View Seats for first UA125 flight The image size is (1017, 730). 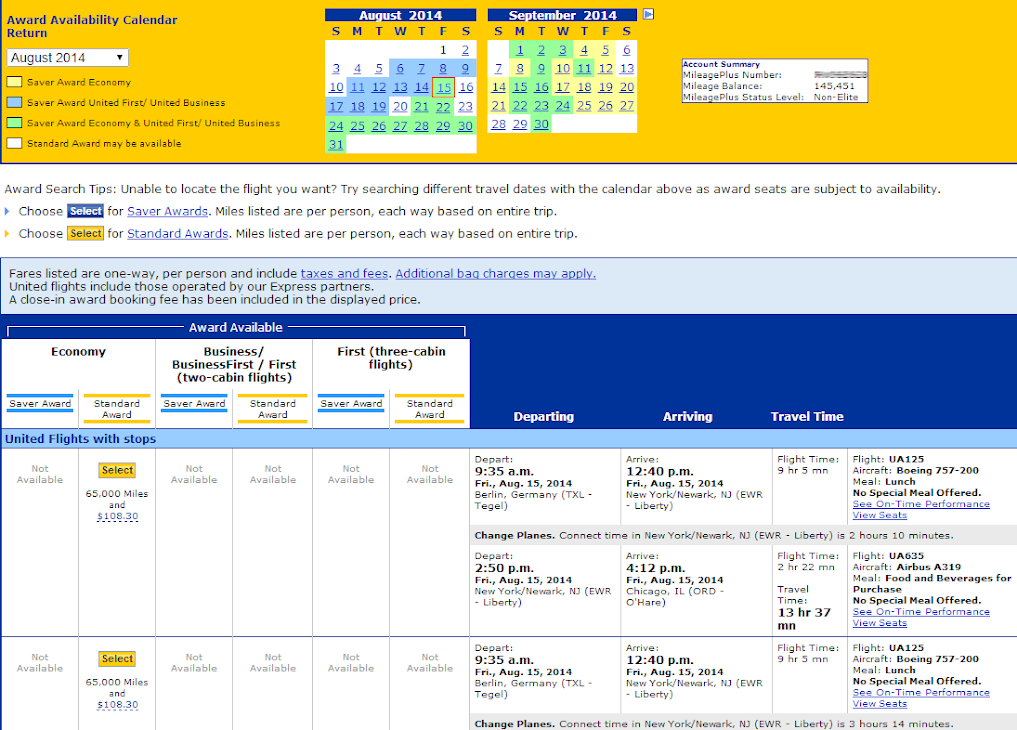click(879, 515)
